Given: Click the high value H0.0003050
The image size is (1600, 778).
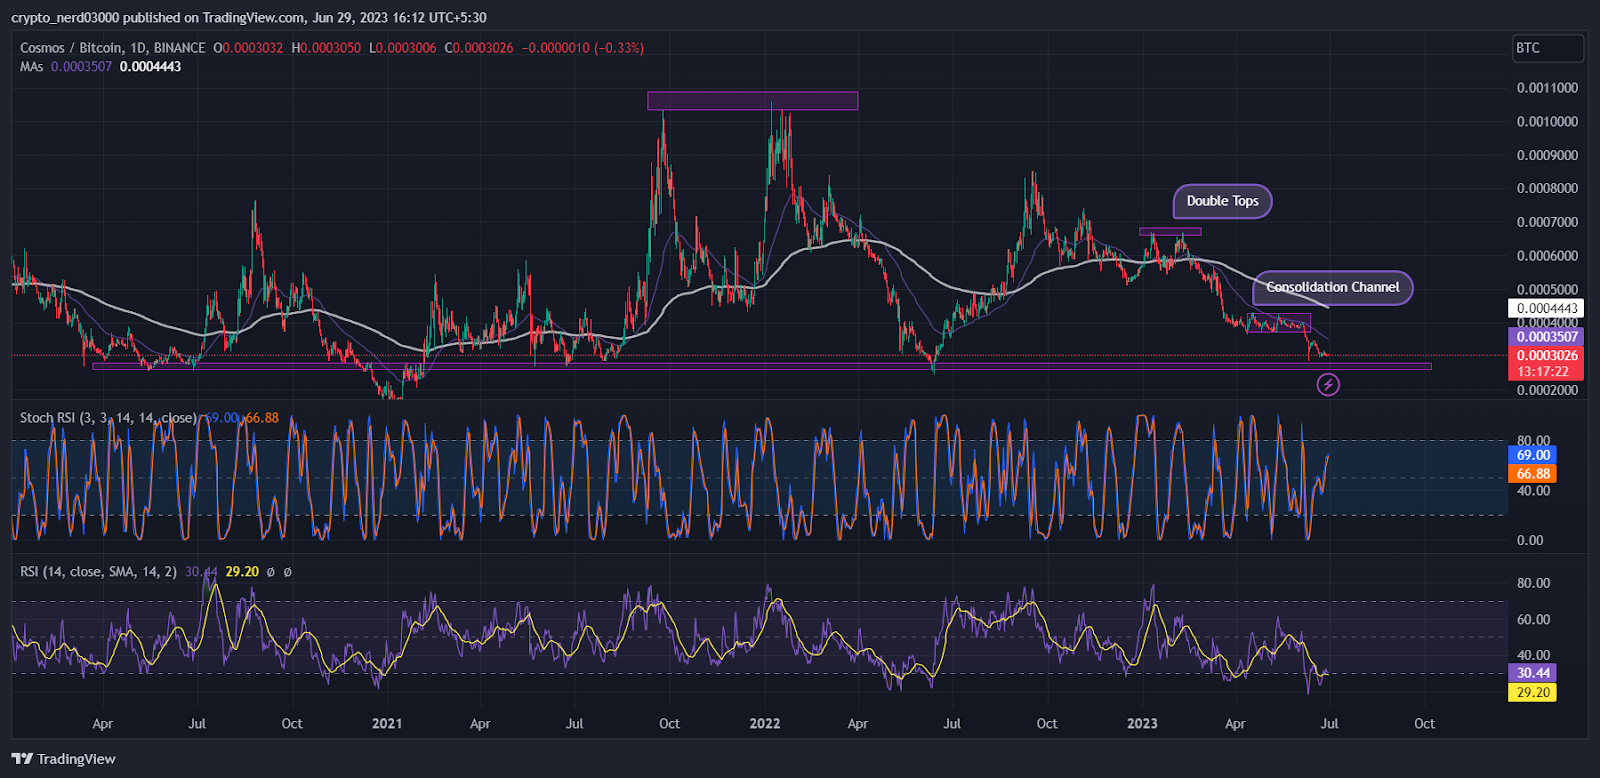Looking at the screenshot, I should [x=326, y=48].
